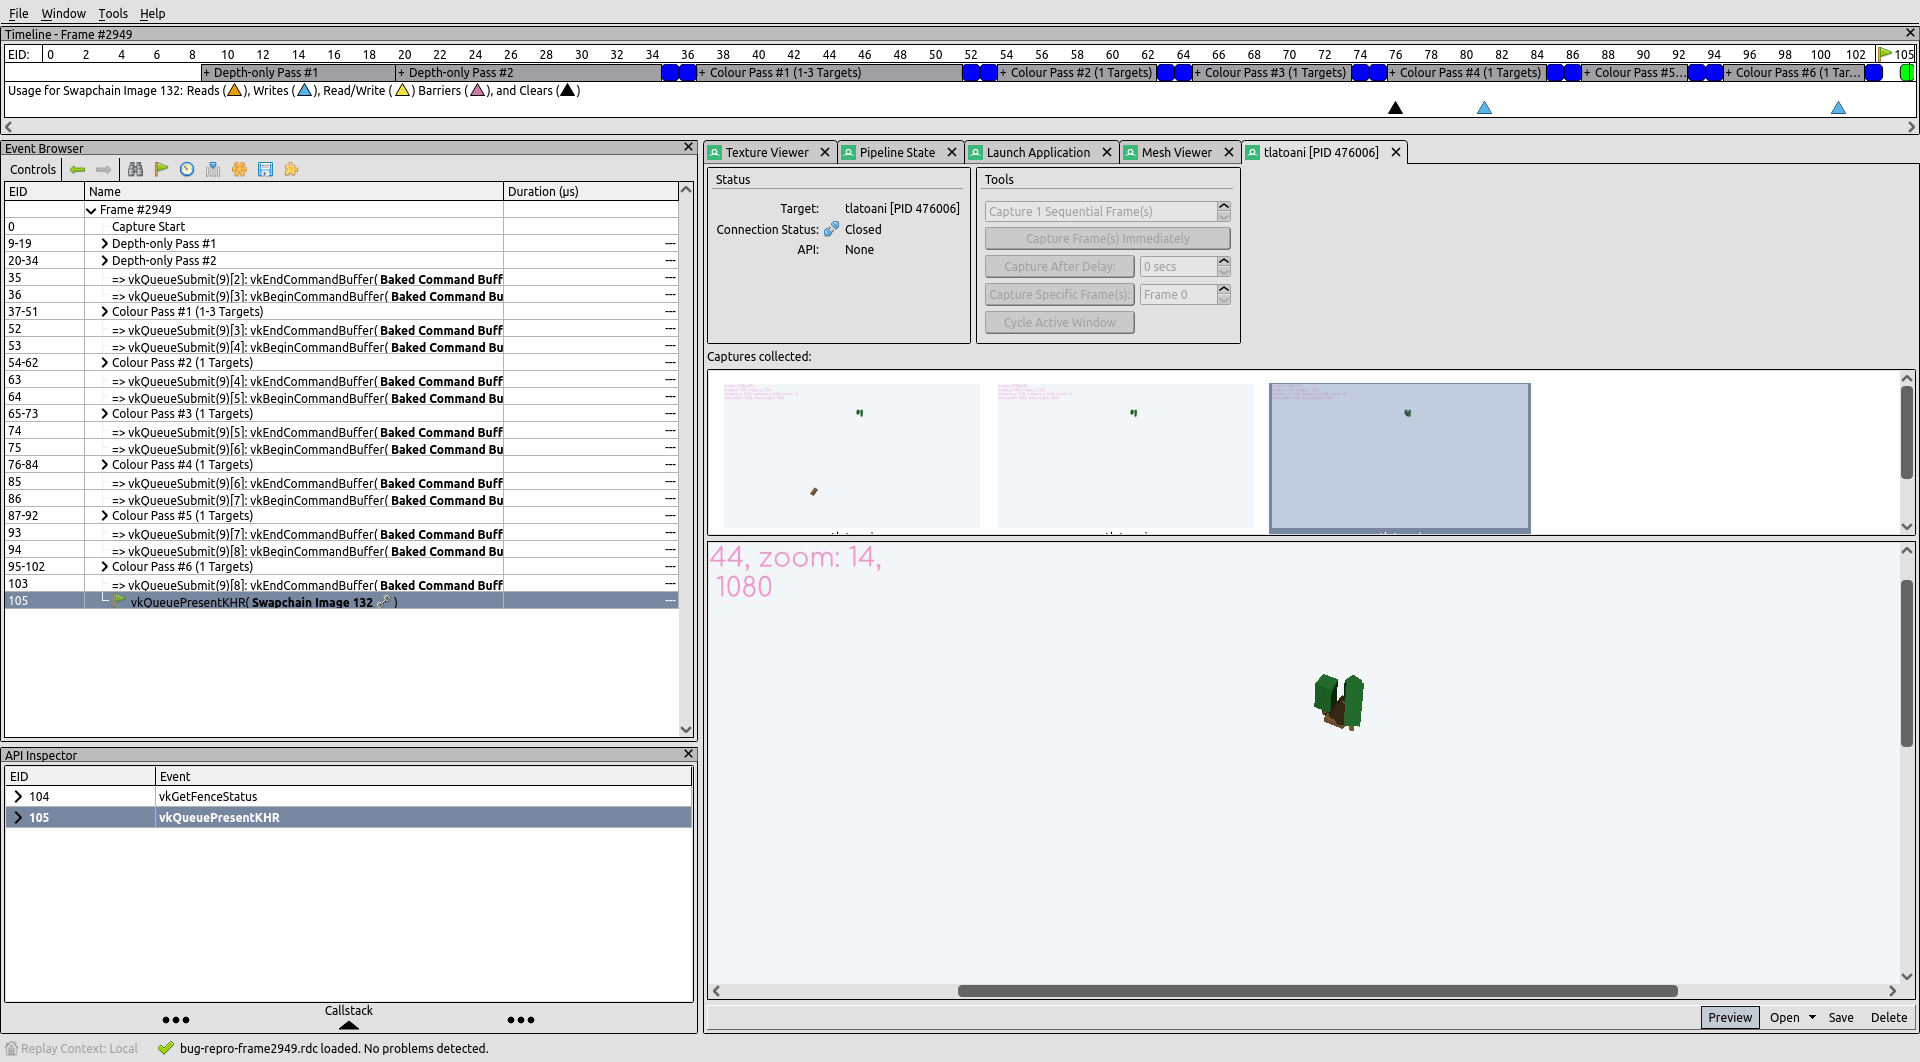The width and height of the screenshot is (1920, 1062).
Task: Close the Launch Application tab
Action: point(1107,153)
